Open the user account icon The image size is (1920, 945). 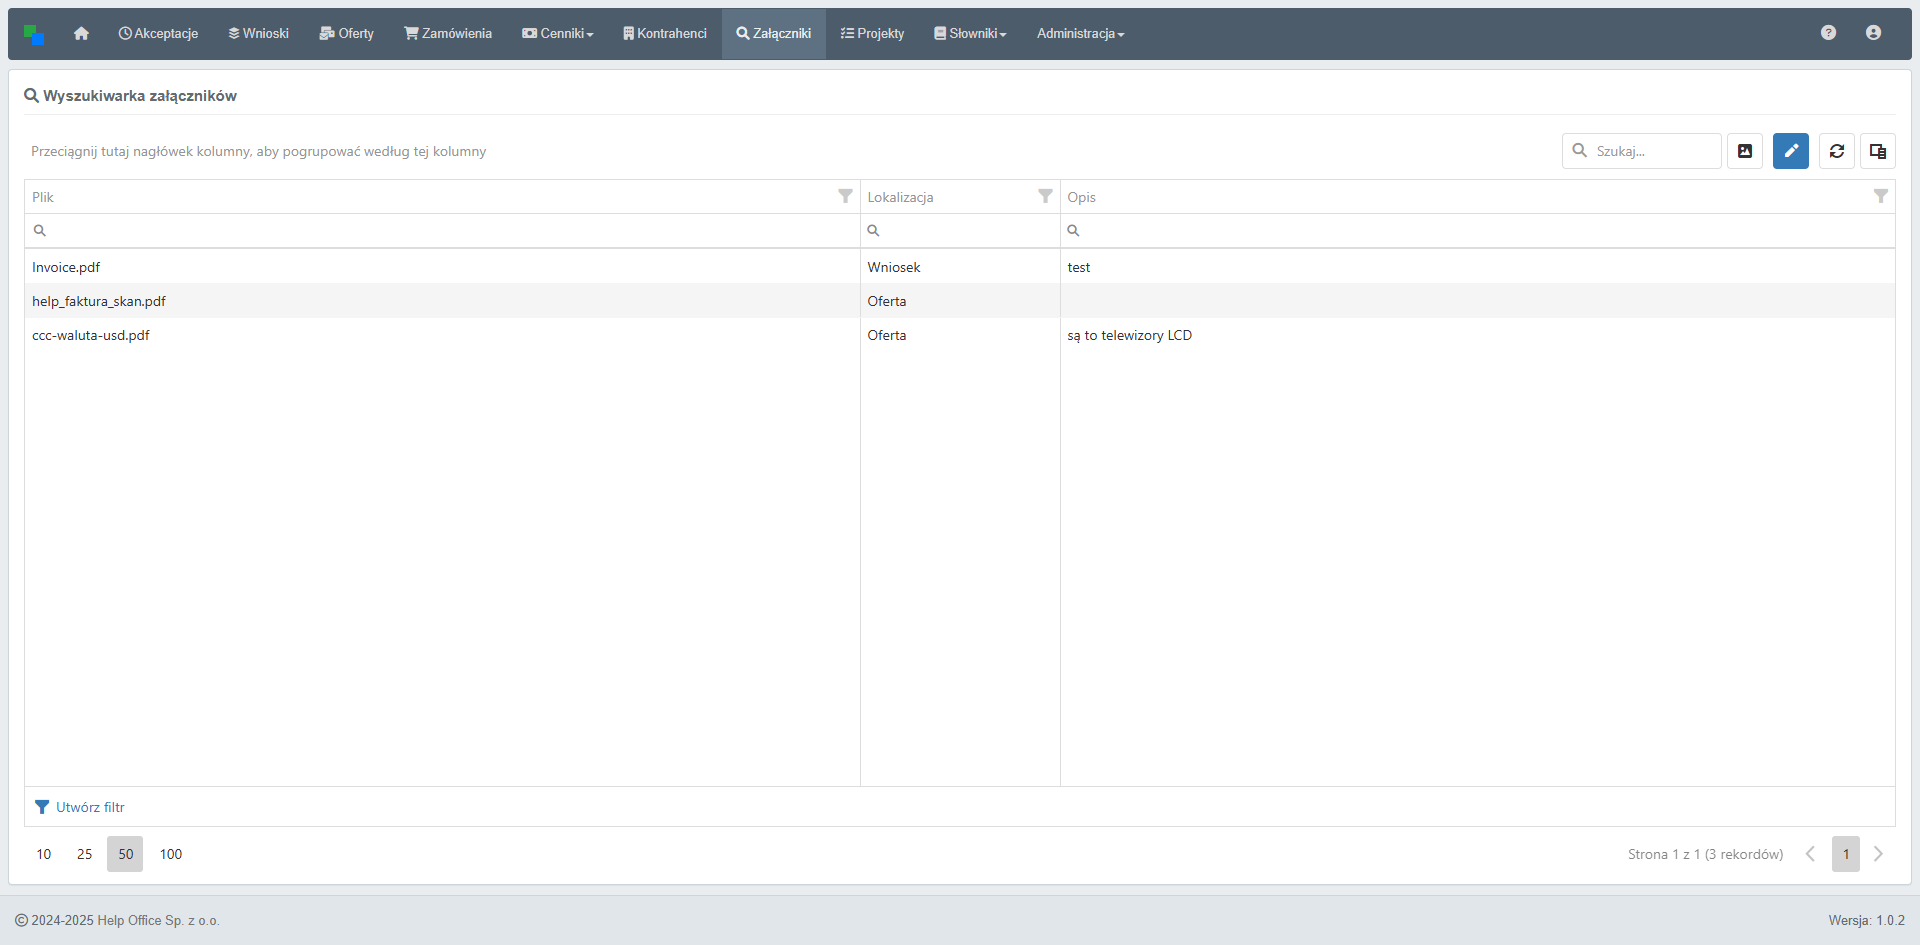point(1873,33)
